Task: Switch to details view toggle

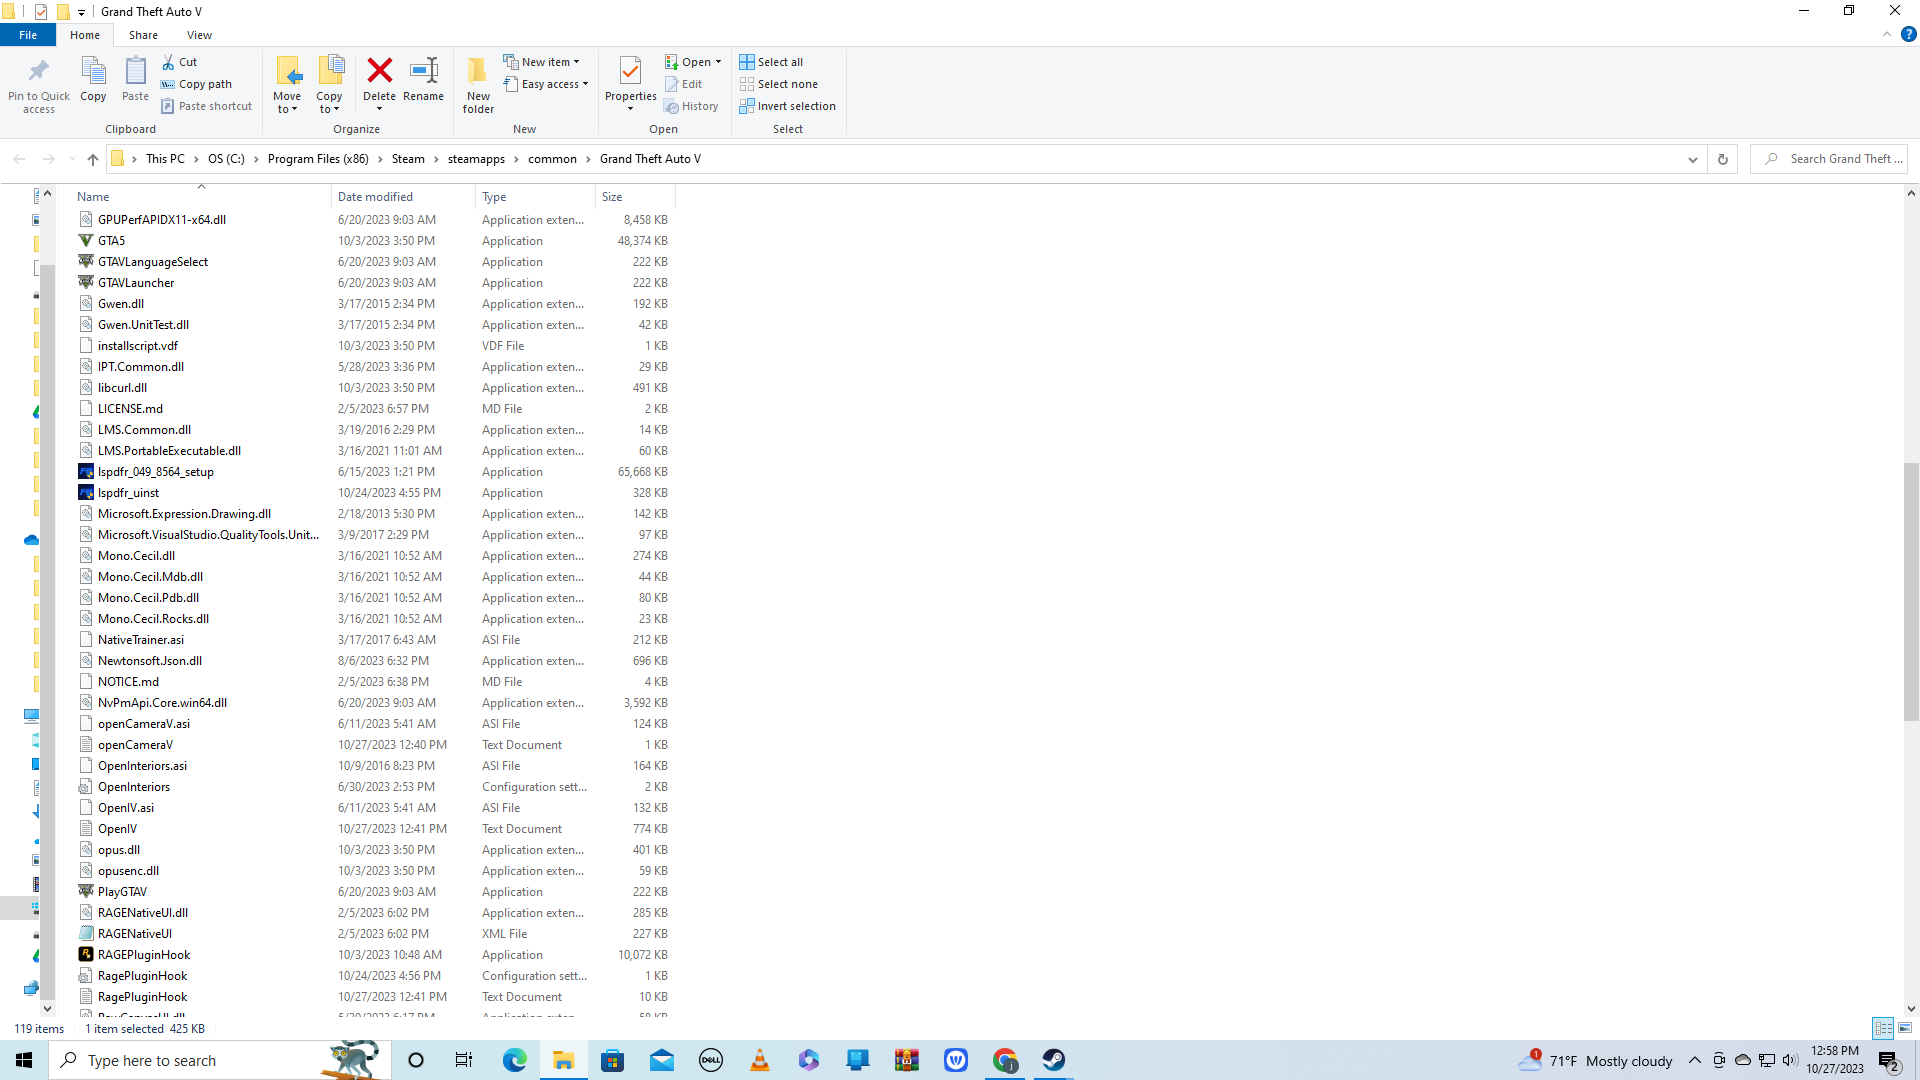Action: pyautogui.click(x=1883, y=1028)
